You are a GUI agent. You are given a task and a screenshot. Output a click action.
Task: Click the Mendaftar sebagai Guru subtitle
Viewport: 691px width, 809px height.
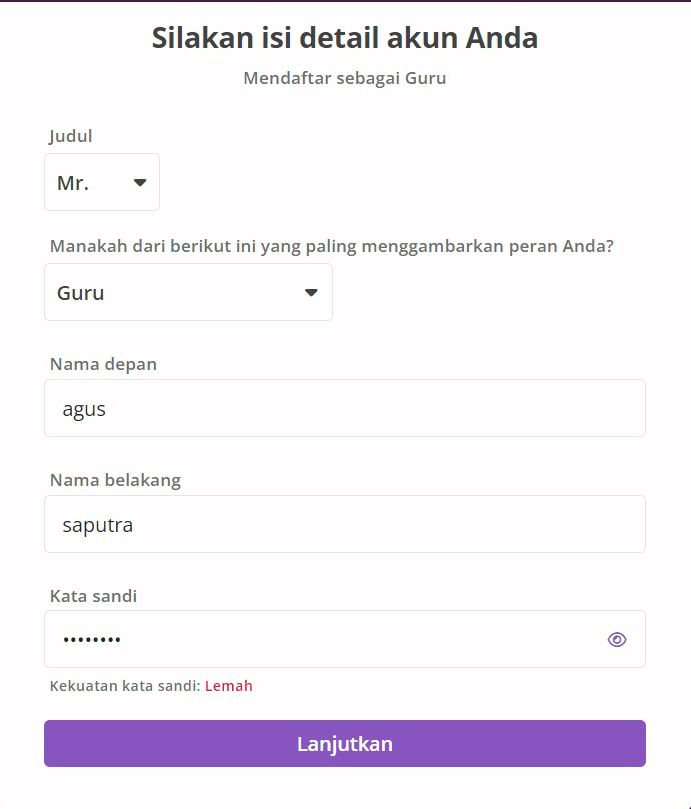(345, 78)
